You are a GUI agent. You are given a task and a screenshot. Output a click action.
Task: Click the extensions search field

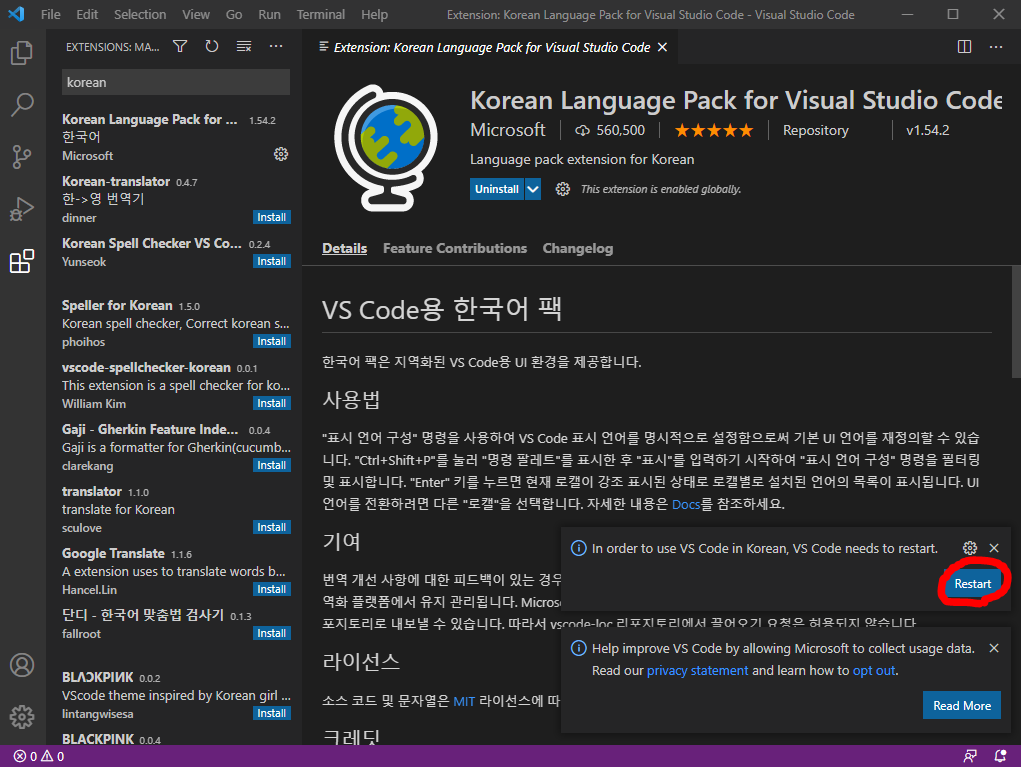176,82
